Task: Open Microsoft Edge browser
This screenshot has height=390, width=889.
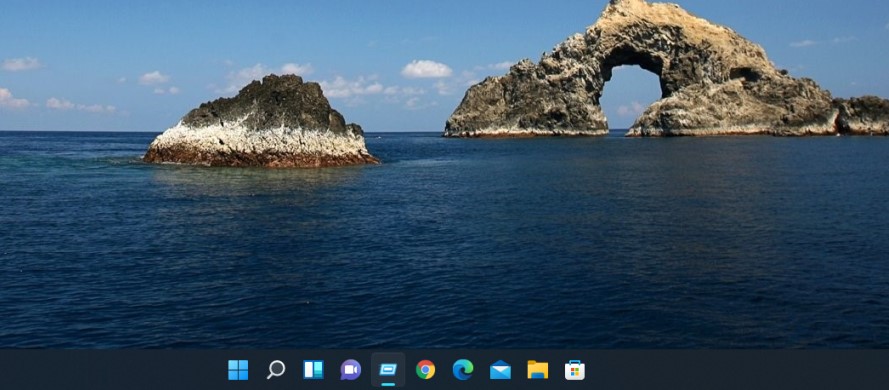Action: (463, 370)
